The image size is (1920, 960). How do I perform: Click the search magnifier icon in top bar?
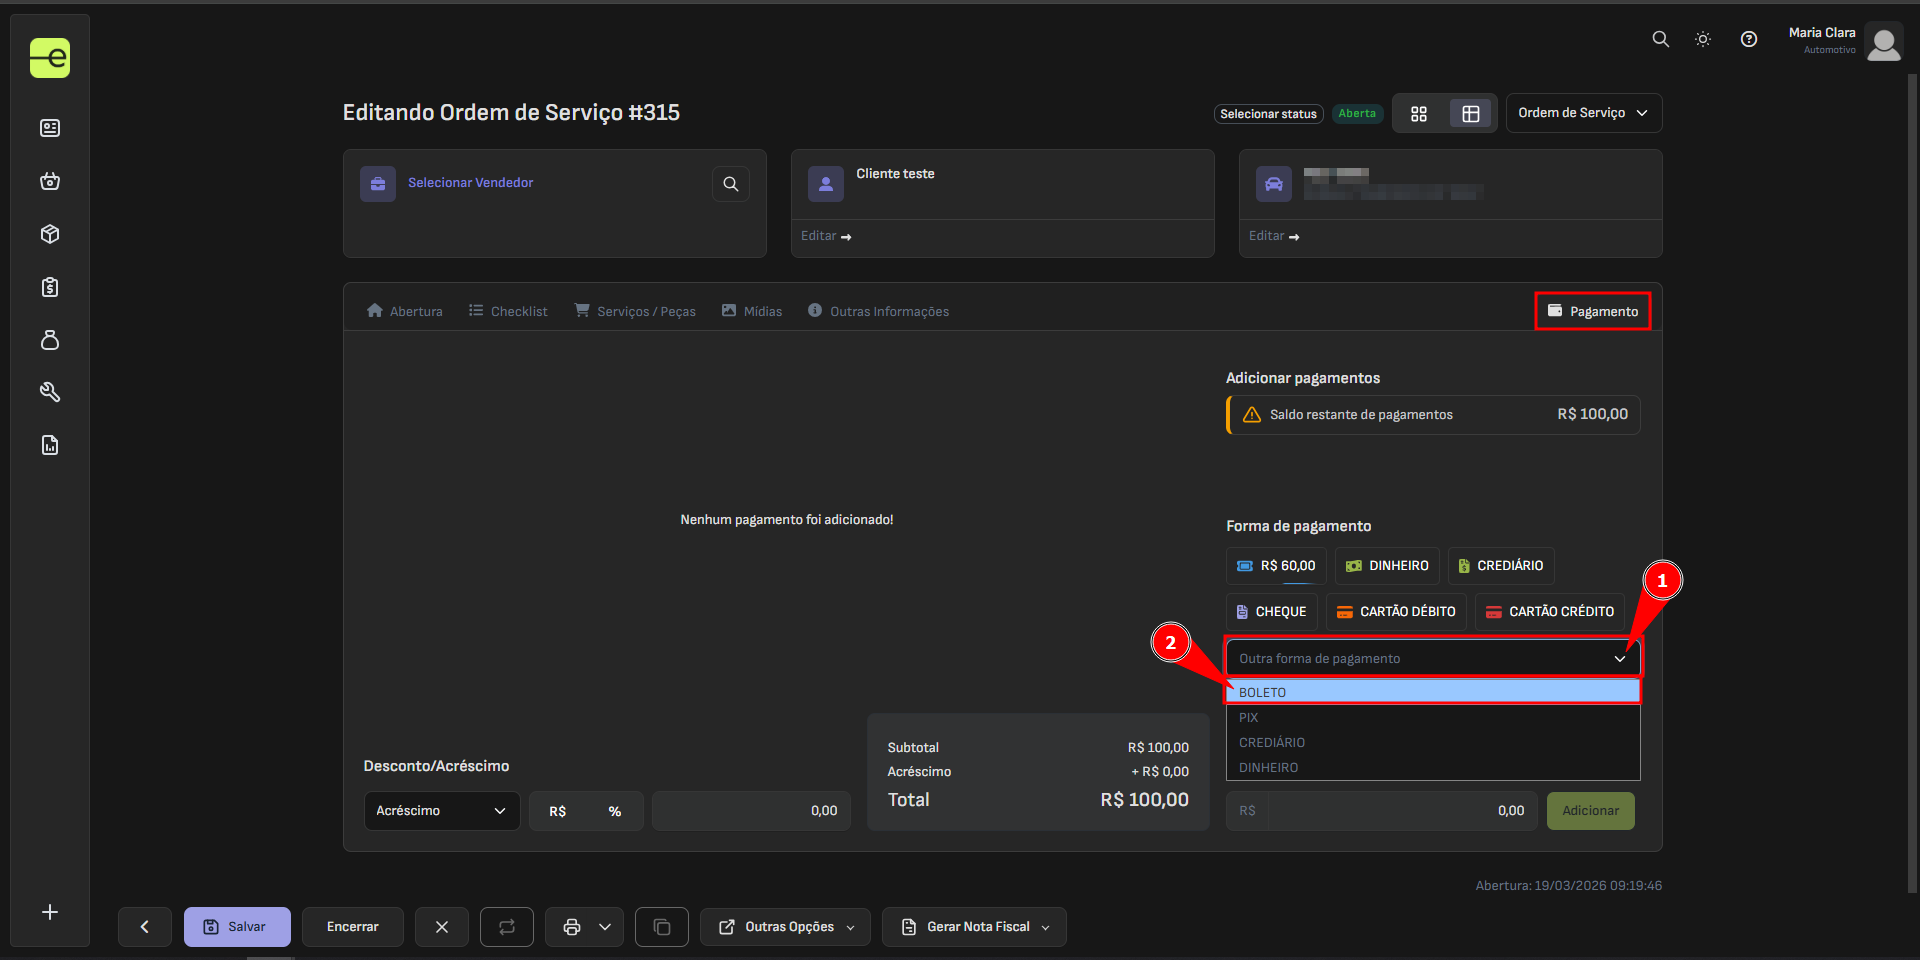click(x=1660, y=39)
